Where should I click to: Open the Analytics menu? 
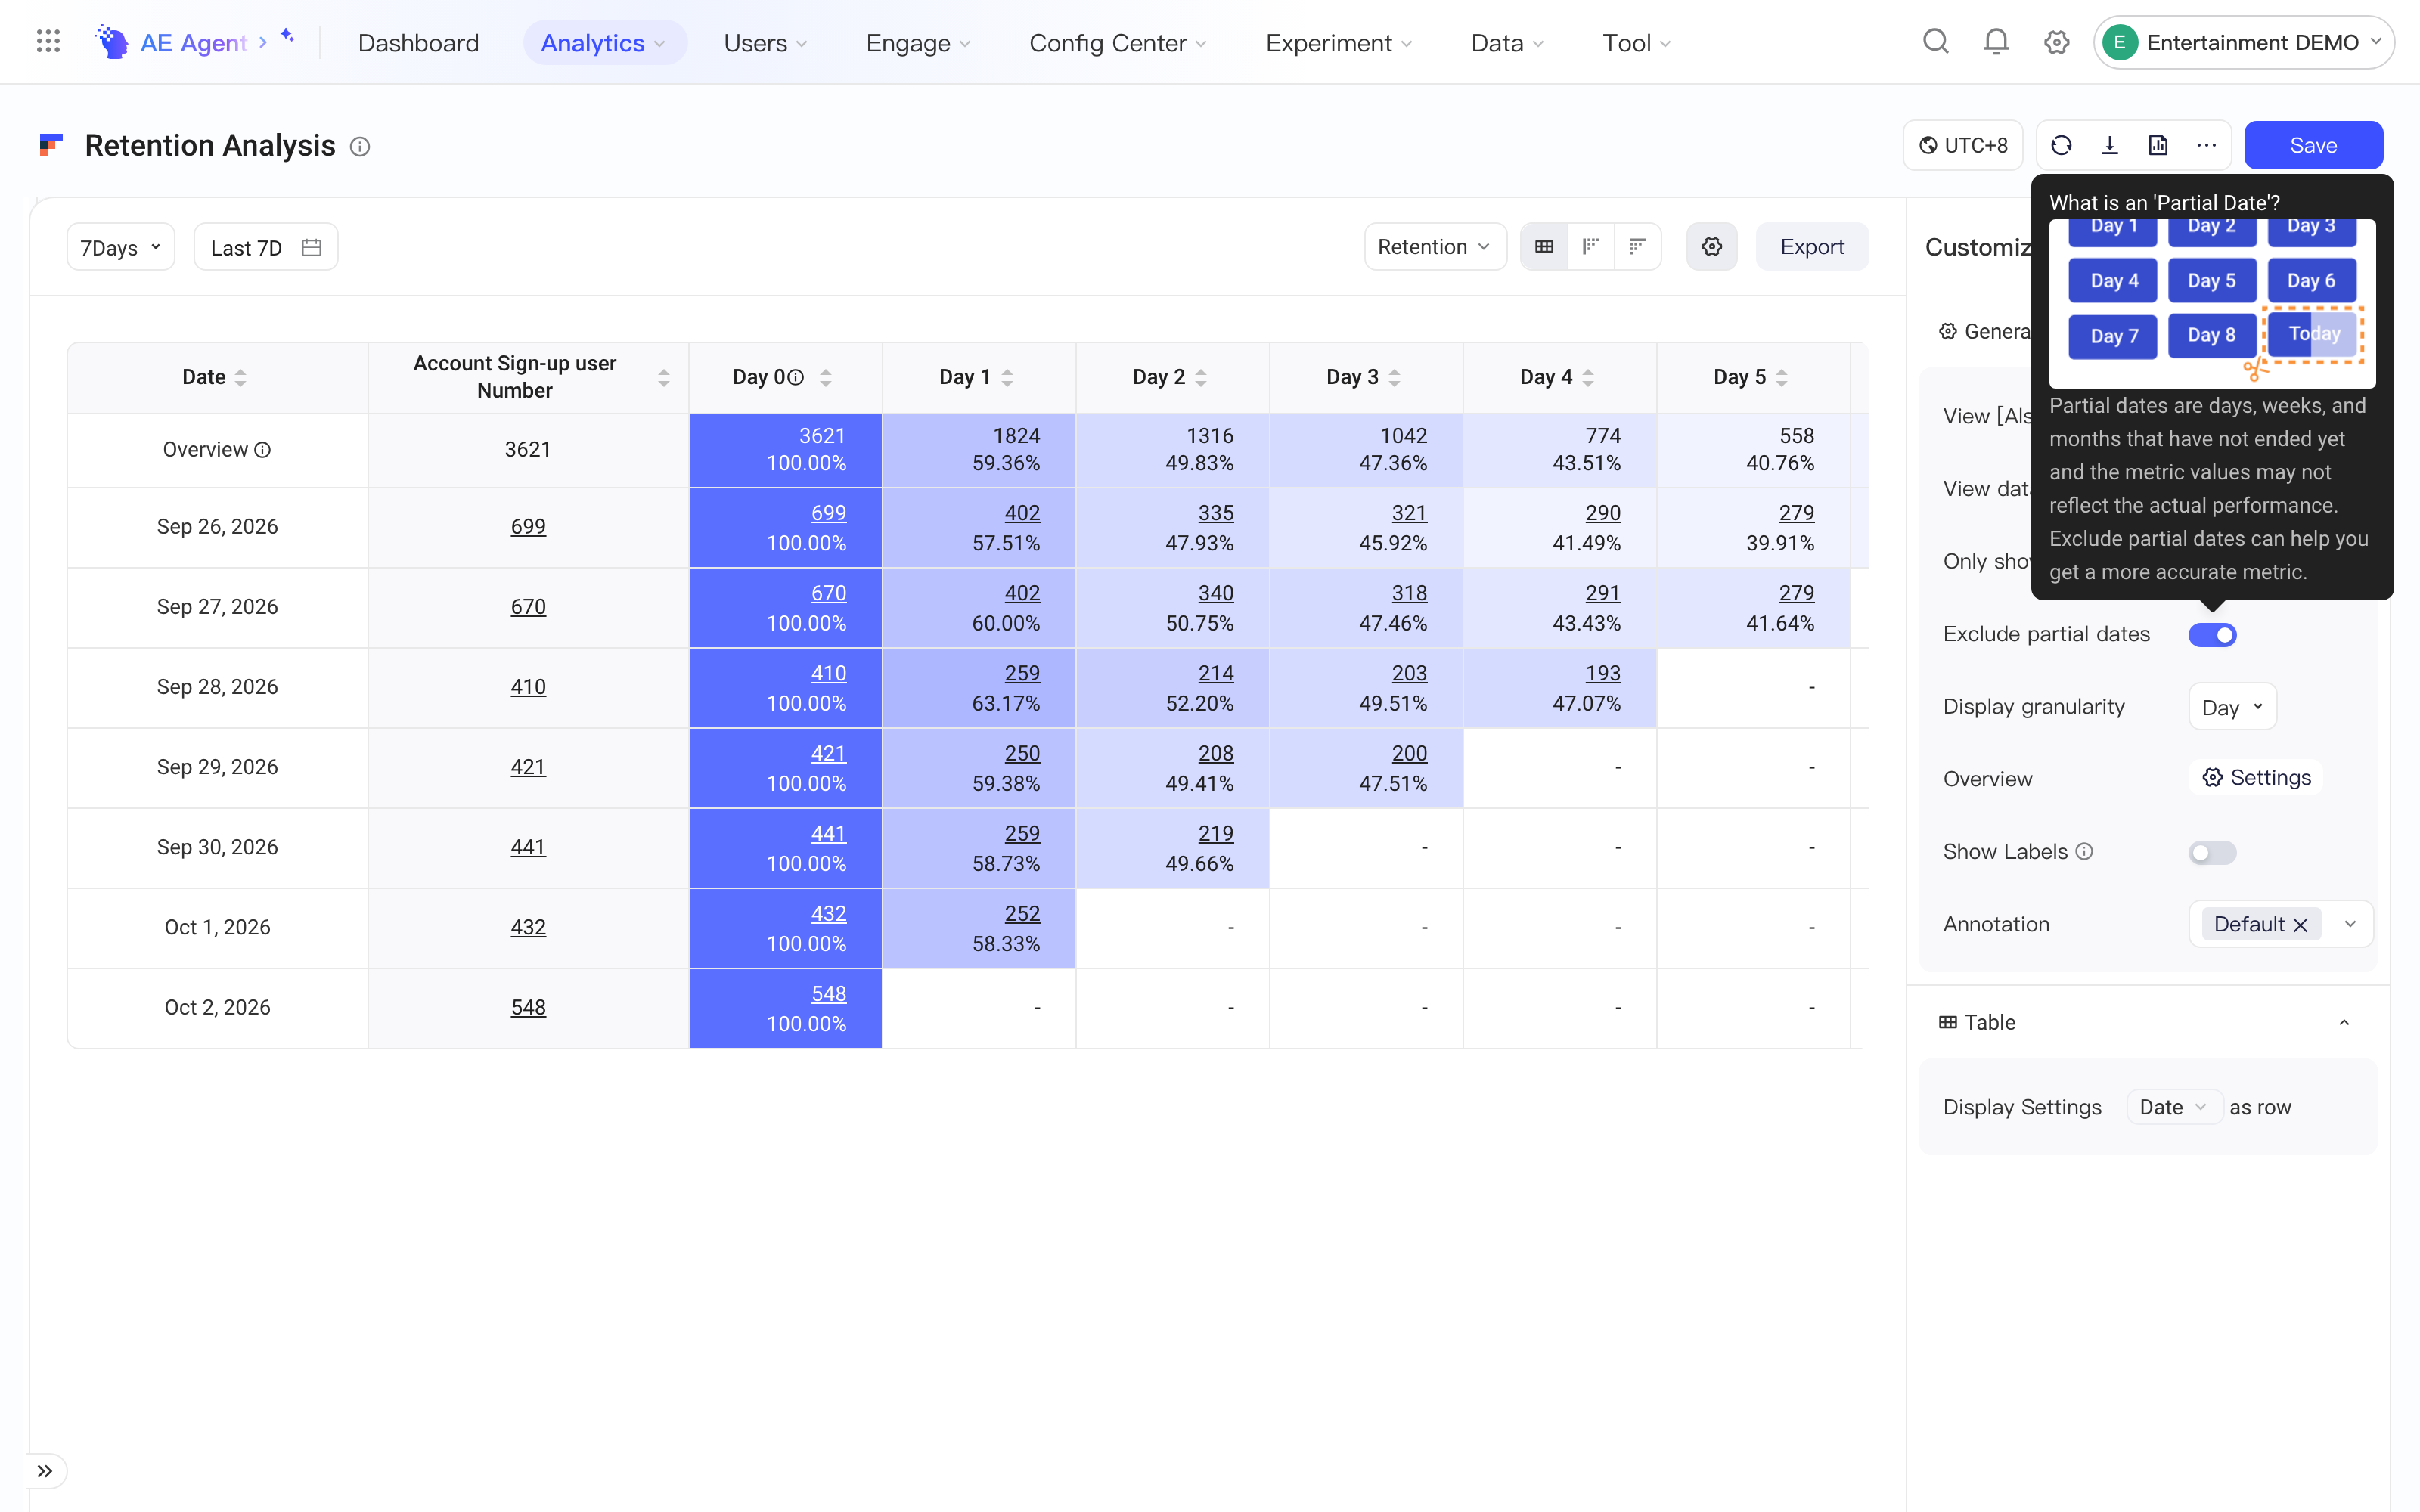[604, 43]
